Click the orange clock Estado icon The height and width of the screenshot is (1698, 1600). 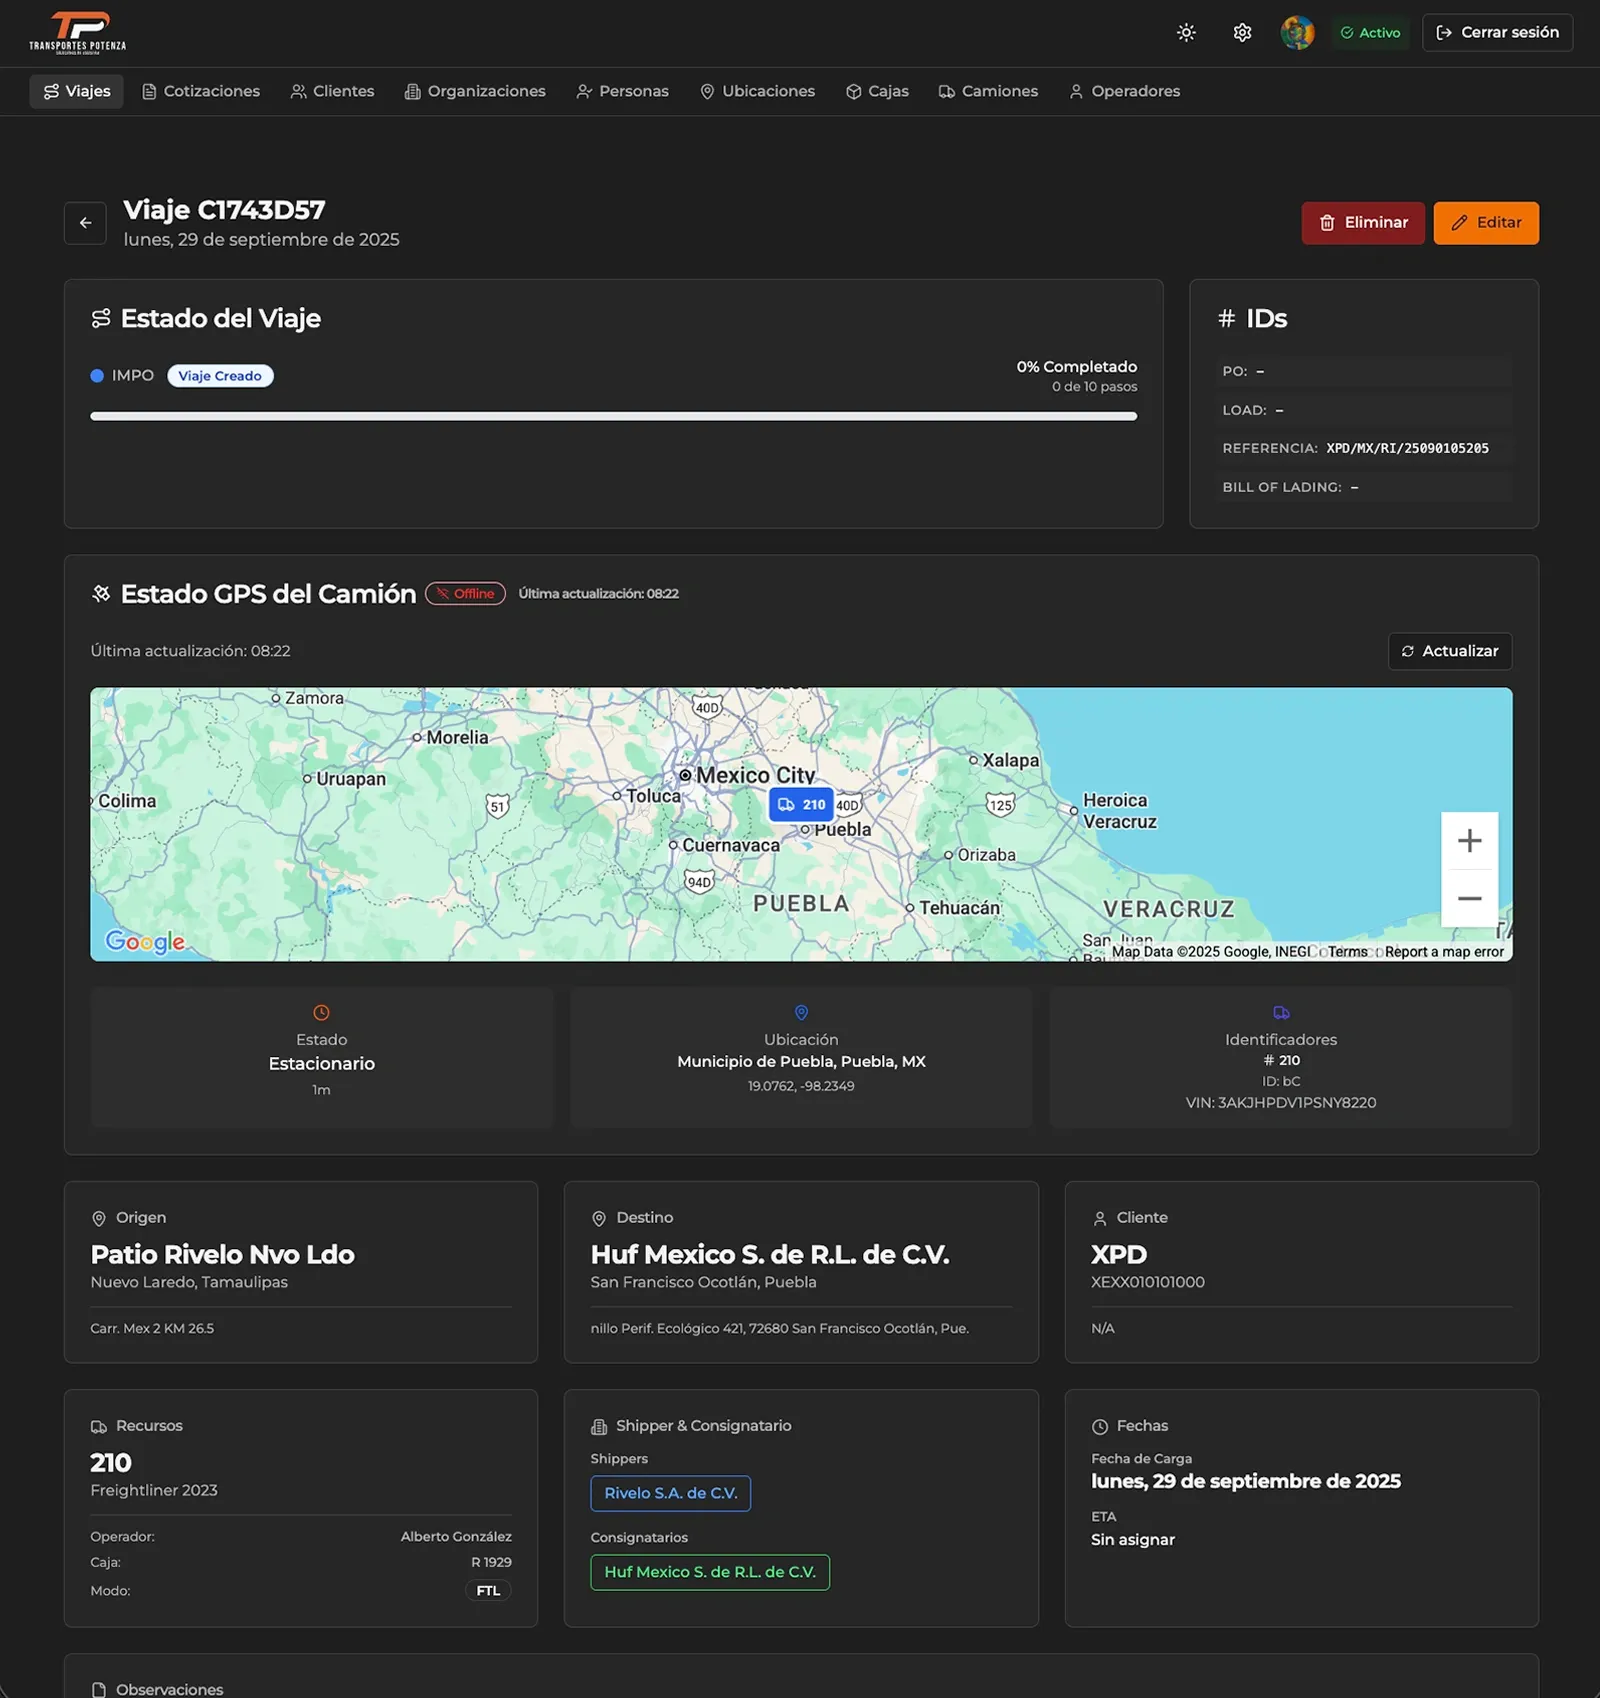click(321, 1013)
